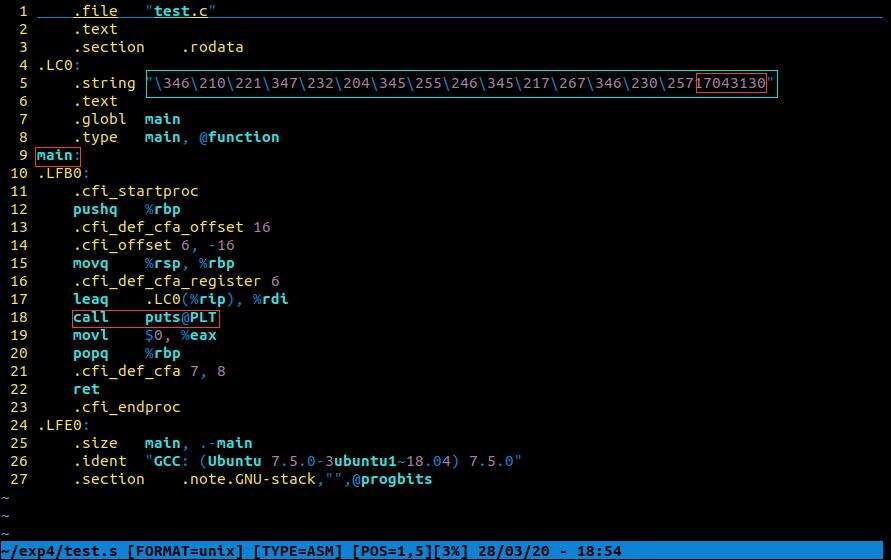Click the ret instruction on line 22
Screen dimensions: 891x560
click(x=86, y=389)
